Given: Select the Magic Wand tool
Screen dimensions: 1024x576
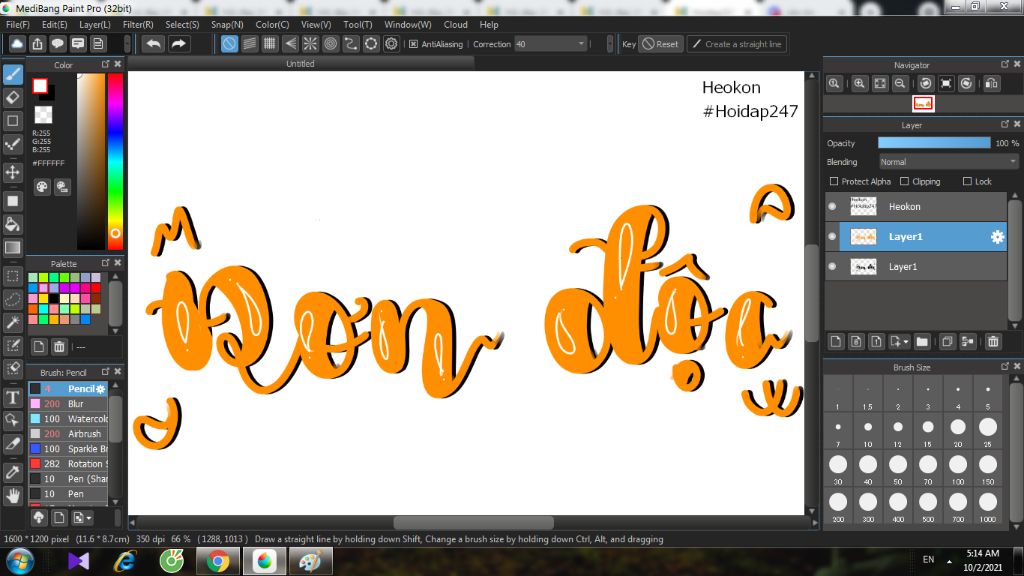Looking at the screenshot, I should coord(13,322).
